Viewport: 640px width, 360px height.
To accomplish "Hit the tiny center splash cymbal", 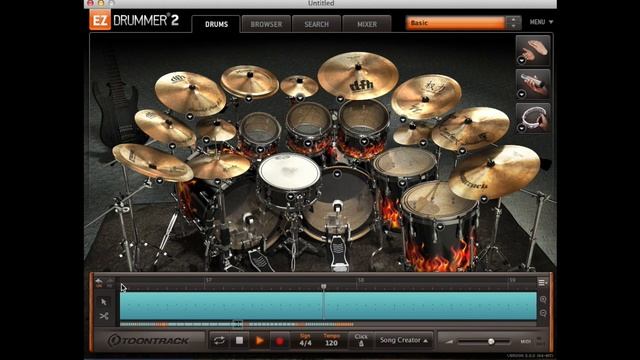I will 299,85.
